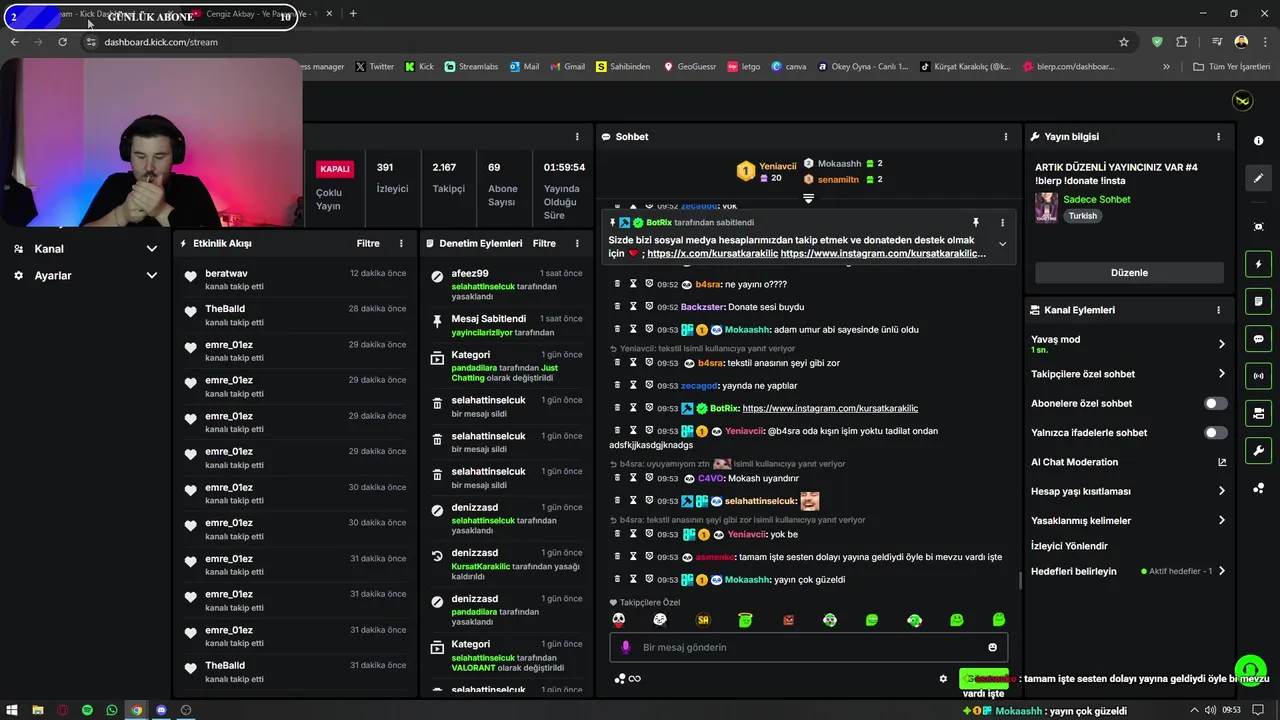The height and width of the screenshot is (720, 1280).
Task: Toggle Abonelere özel sohbet switch
Action: (1215, 403)
